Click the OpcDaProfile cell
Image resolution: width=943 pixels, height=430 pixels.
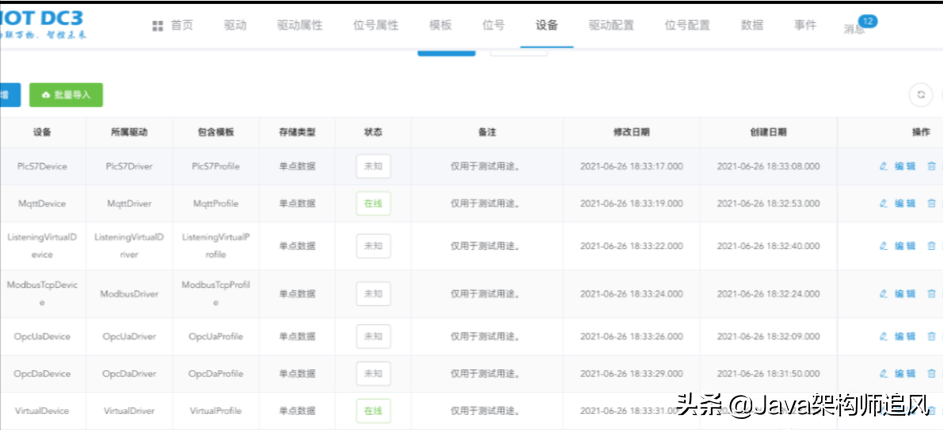(216, 373)
